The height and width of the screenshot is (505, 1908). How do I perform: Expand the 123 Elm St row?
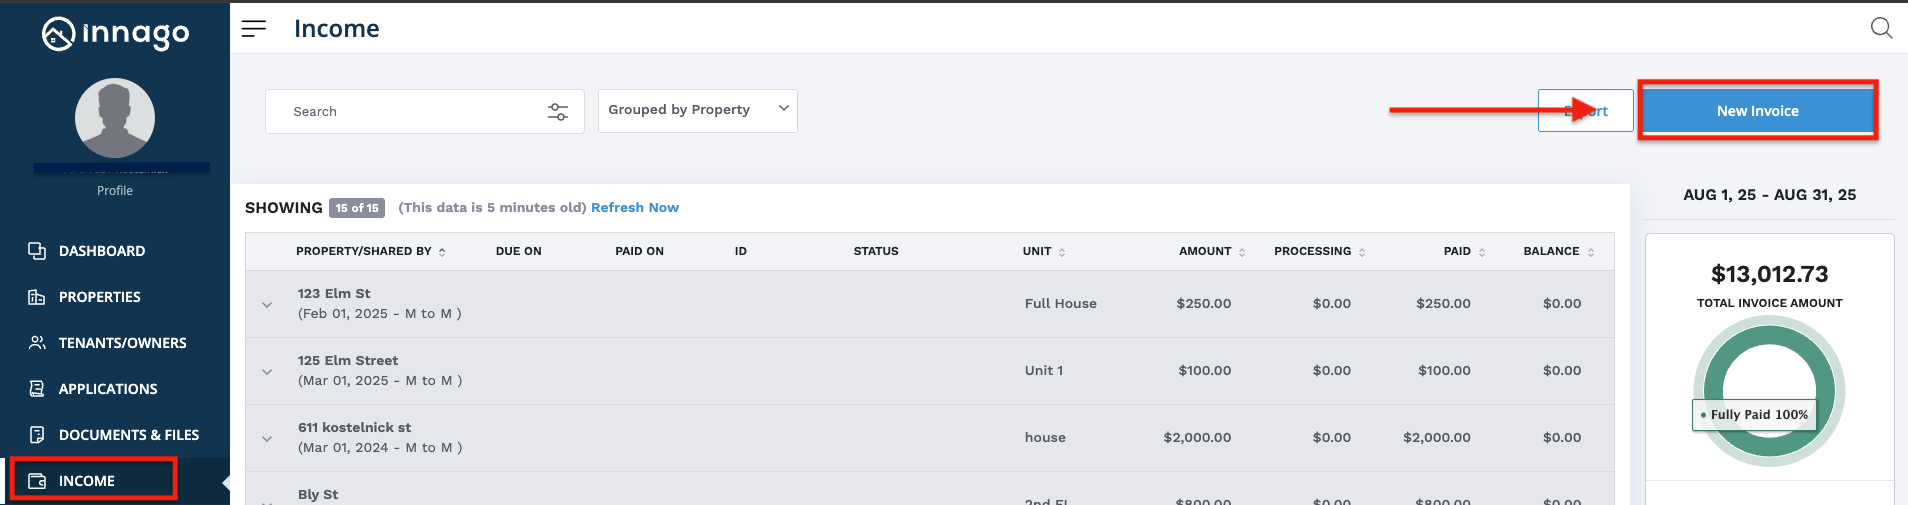click(267, 304)
